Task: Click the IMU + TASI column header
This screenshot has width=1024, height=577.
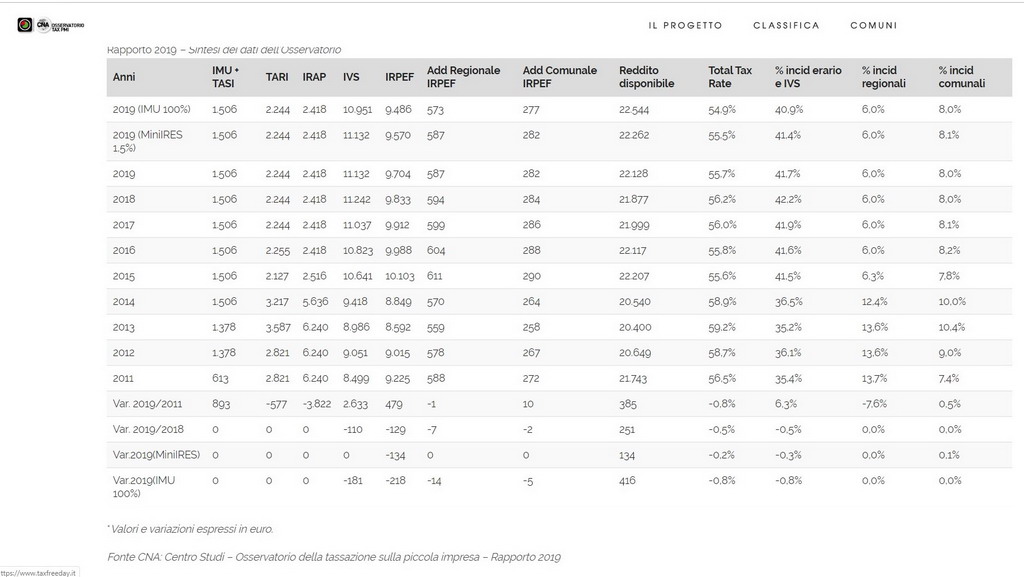Action: click(225, 77)
